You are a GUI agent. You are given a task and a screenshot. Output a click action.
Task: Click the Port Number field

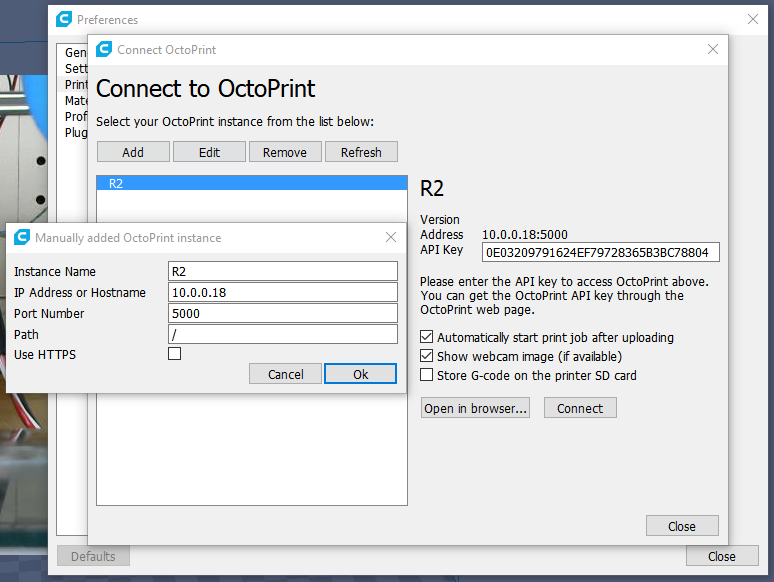283,313
